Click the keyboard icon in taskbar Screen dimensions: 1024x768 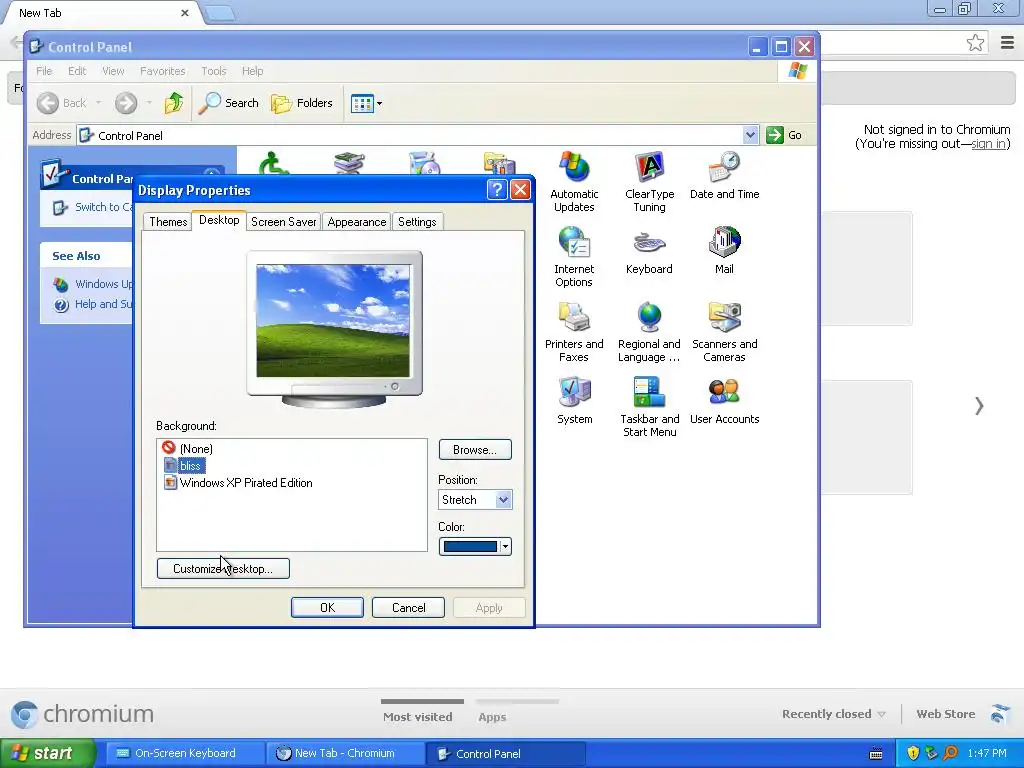tap(876, 754)
